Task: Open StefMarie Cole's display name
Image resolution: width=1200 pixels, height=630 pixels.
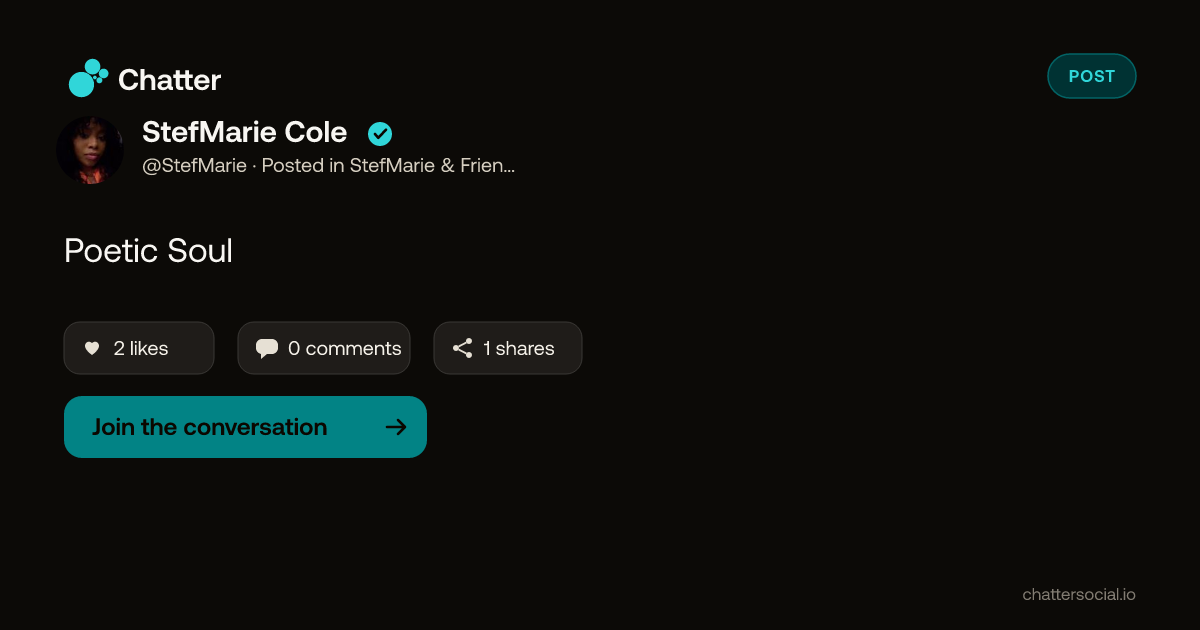Action: (x=245, y=132)
